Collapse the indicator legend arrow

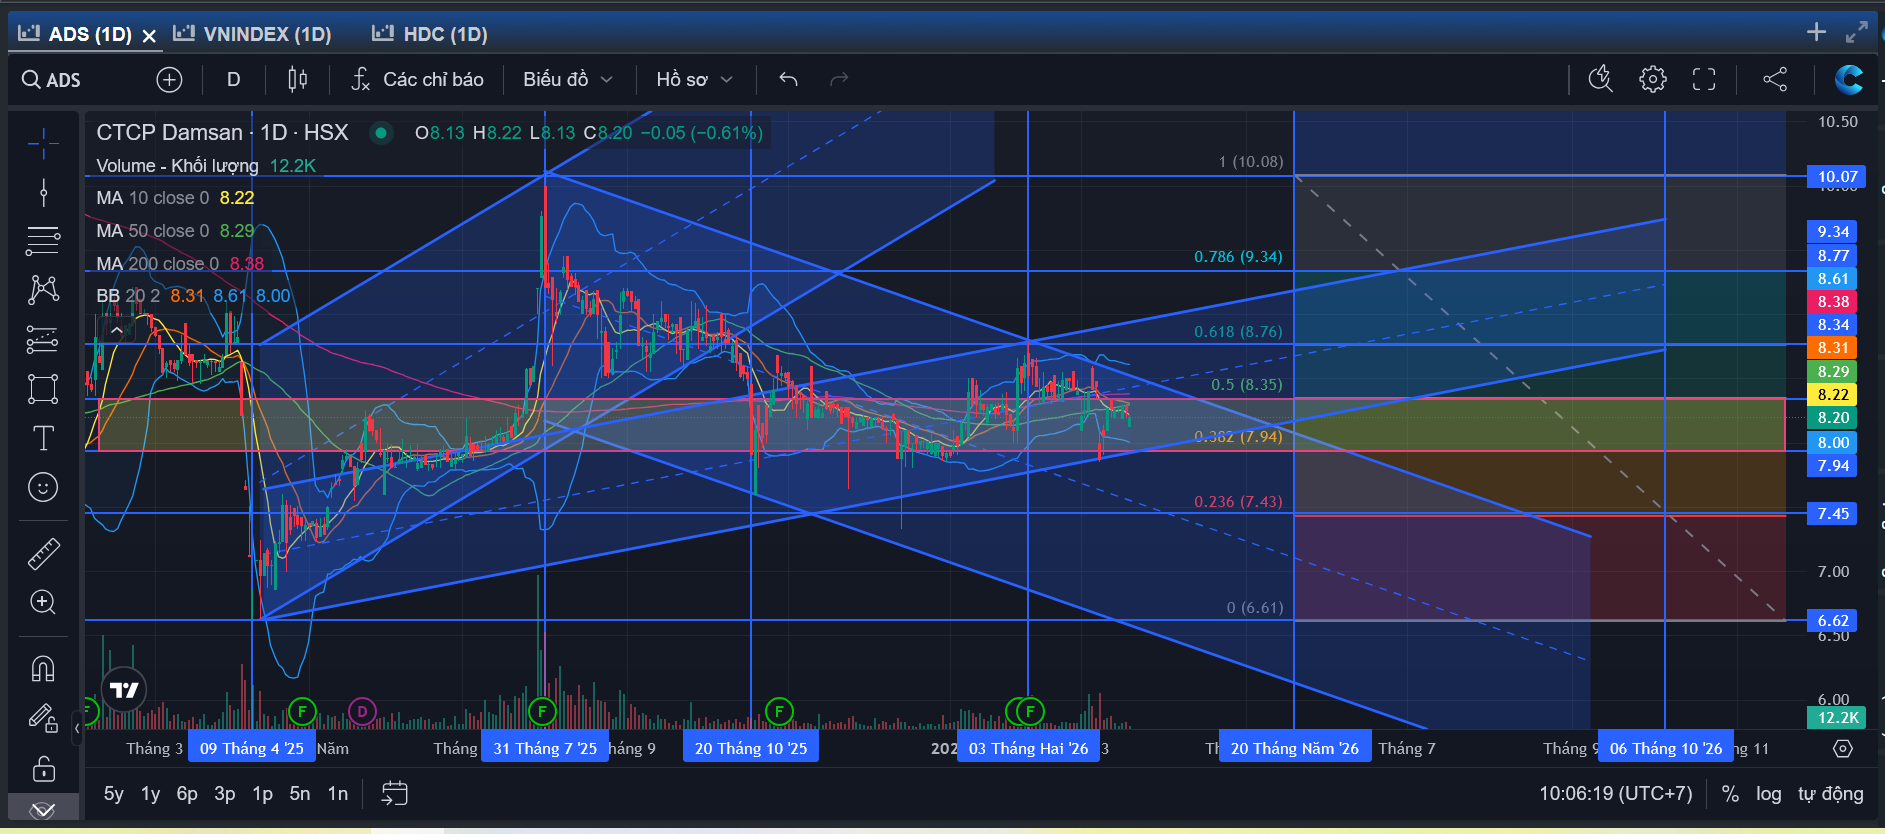click(117, 330)
